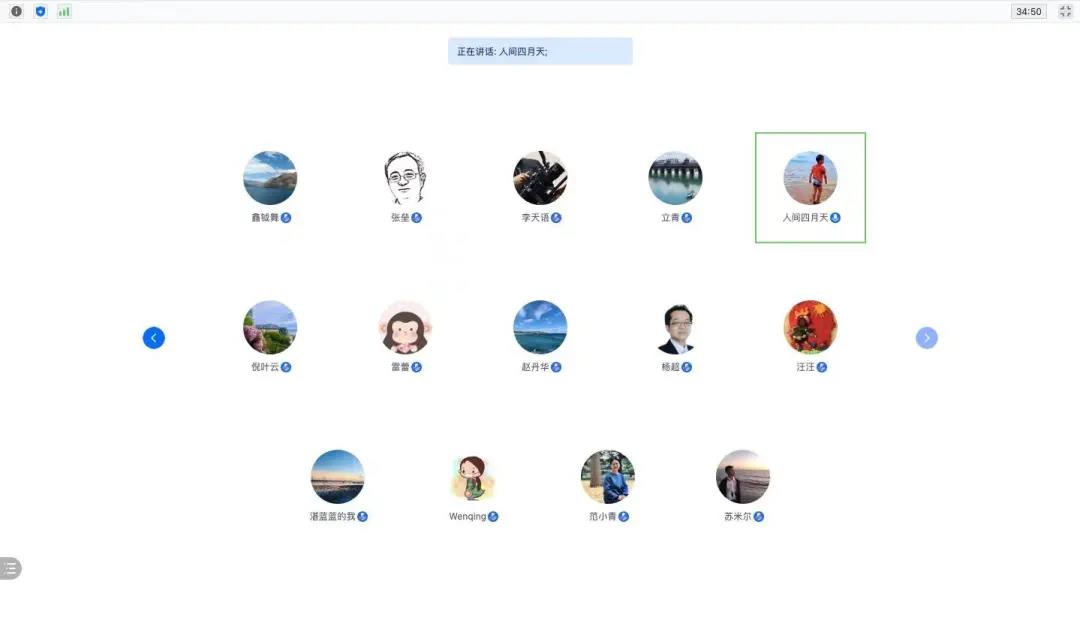This screenshot has width=1080, height=633.
Task: Click the 34:50 meeting timer
Action: 1028,12
